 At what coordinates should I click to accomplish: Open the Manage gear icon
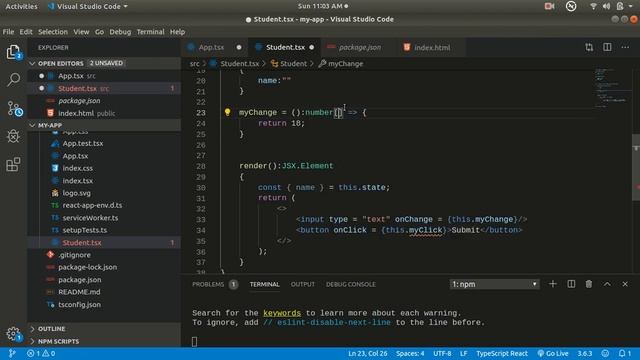click(13, 334)
